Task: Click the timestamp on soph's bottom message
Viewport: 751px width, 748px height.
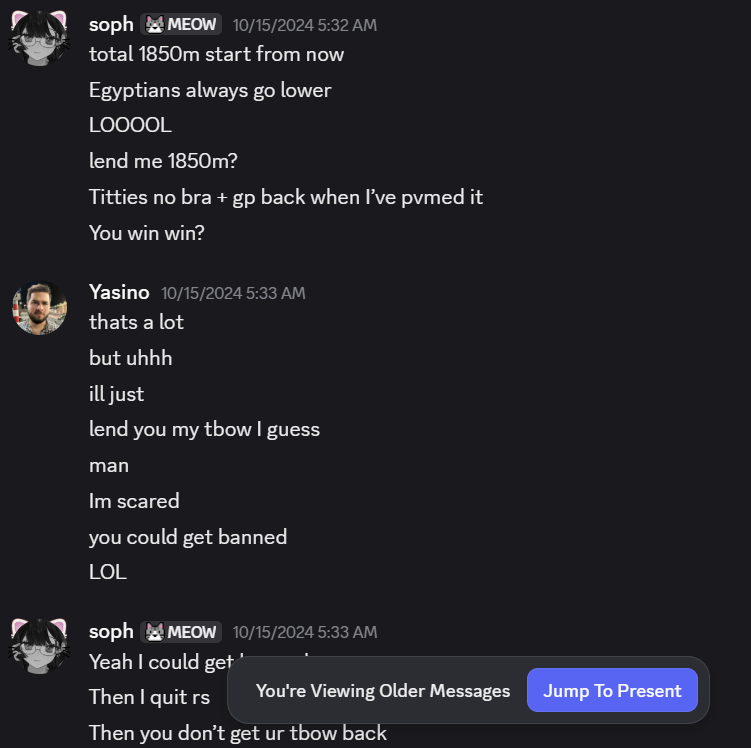Action: (x=304, y=632)
